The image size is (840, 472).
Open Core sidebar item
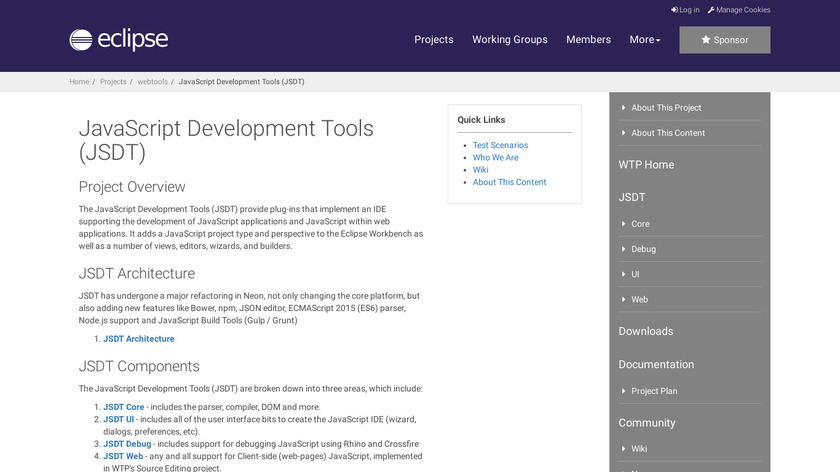690,224
